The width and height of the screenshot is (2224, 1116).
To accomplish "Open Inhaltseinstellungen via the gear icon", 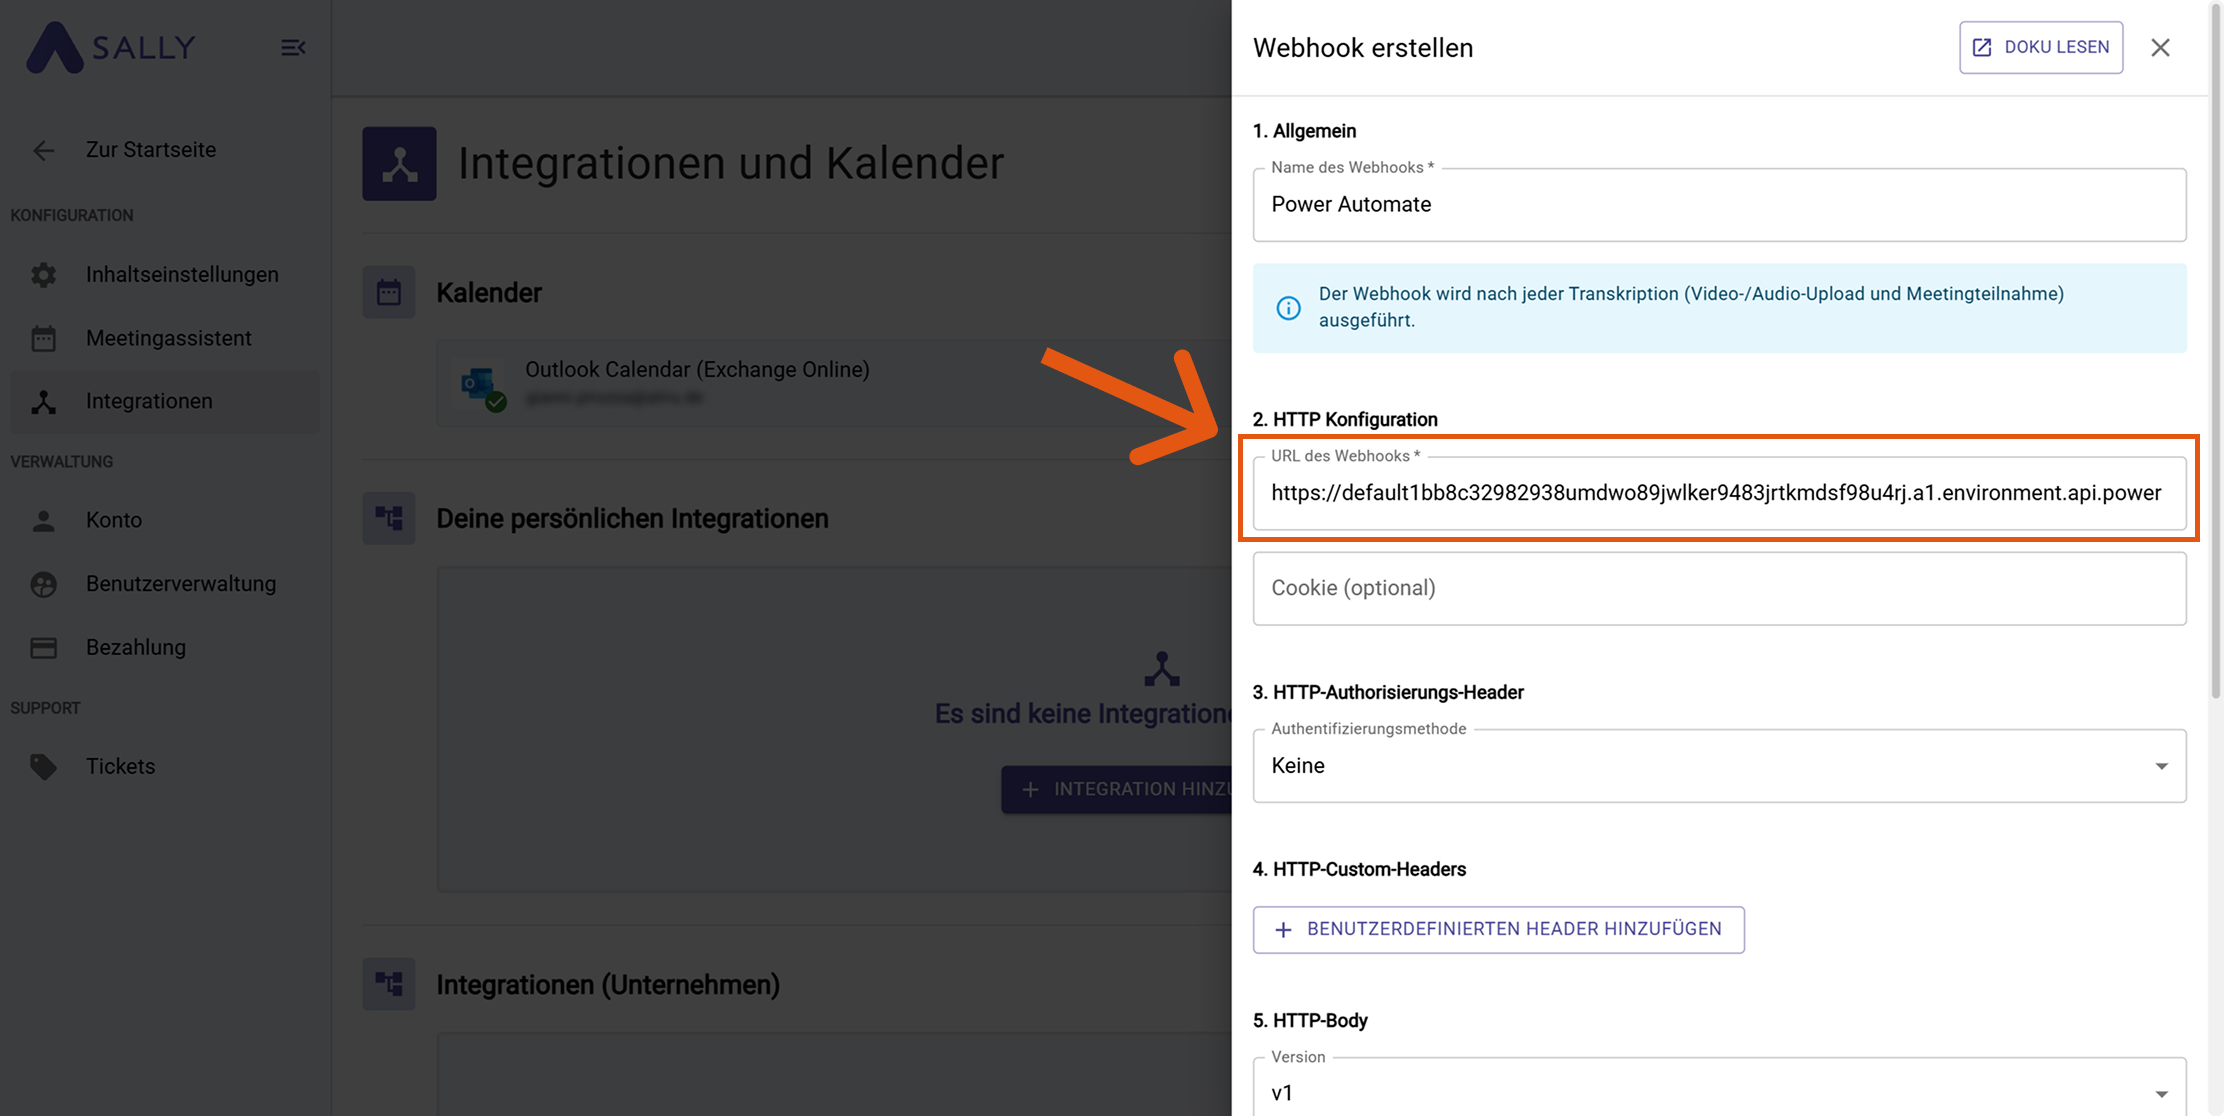I will pyautogui.click(x=43, y=275).
